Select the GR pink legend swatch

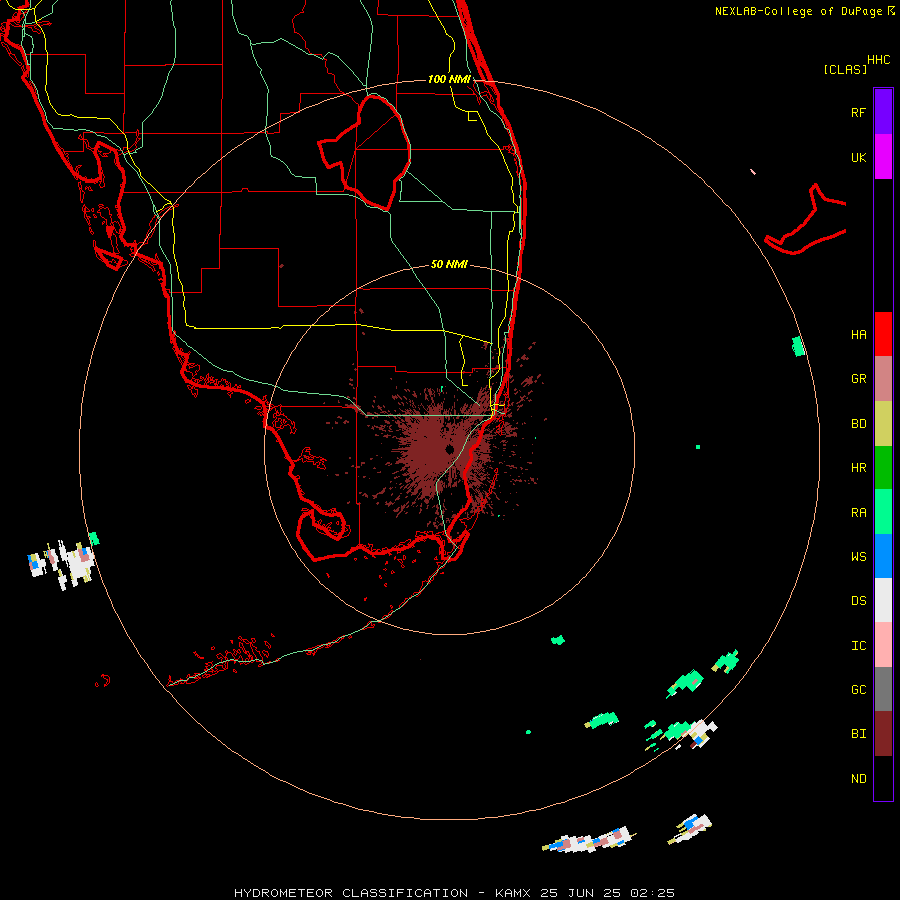click(x=883, y=379)
